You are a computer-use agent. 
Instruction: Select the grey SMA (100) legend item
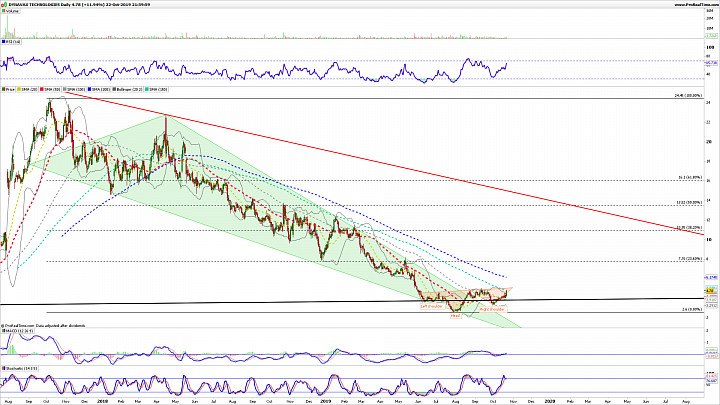click(x=74, y=90)
